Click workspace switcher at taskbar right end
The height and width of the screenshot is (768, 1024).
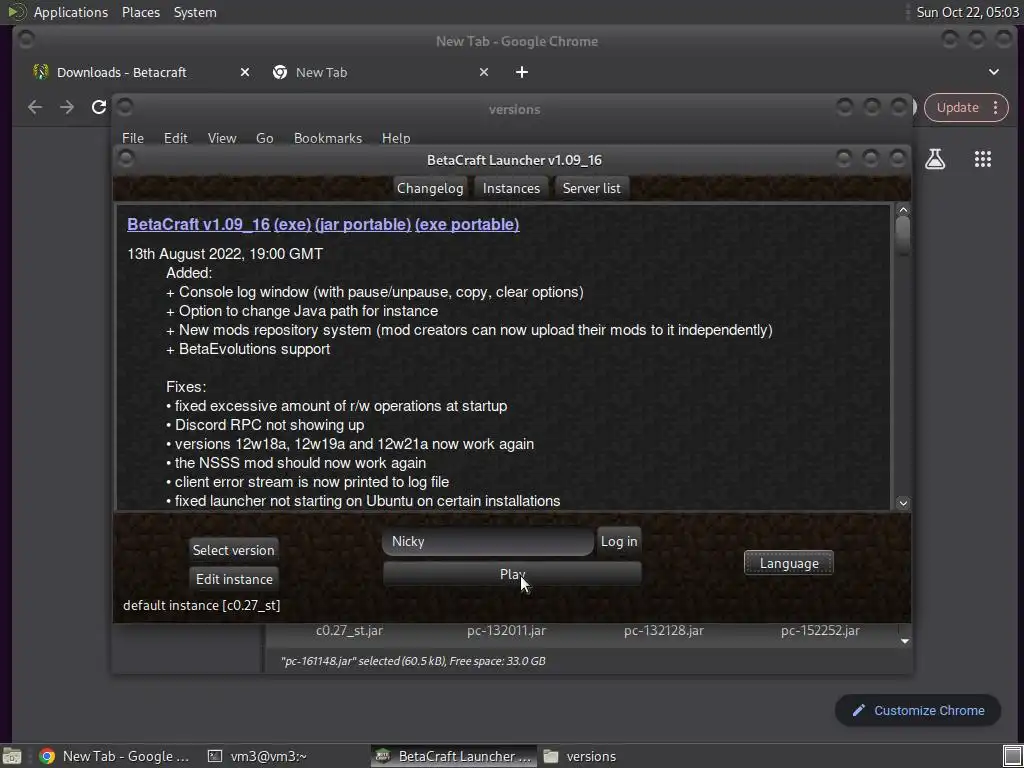coord(1012,756)
